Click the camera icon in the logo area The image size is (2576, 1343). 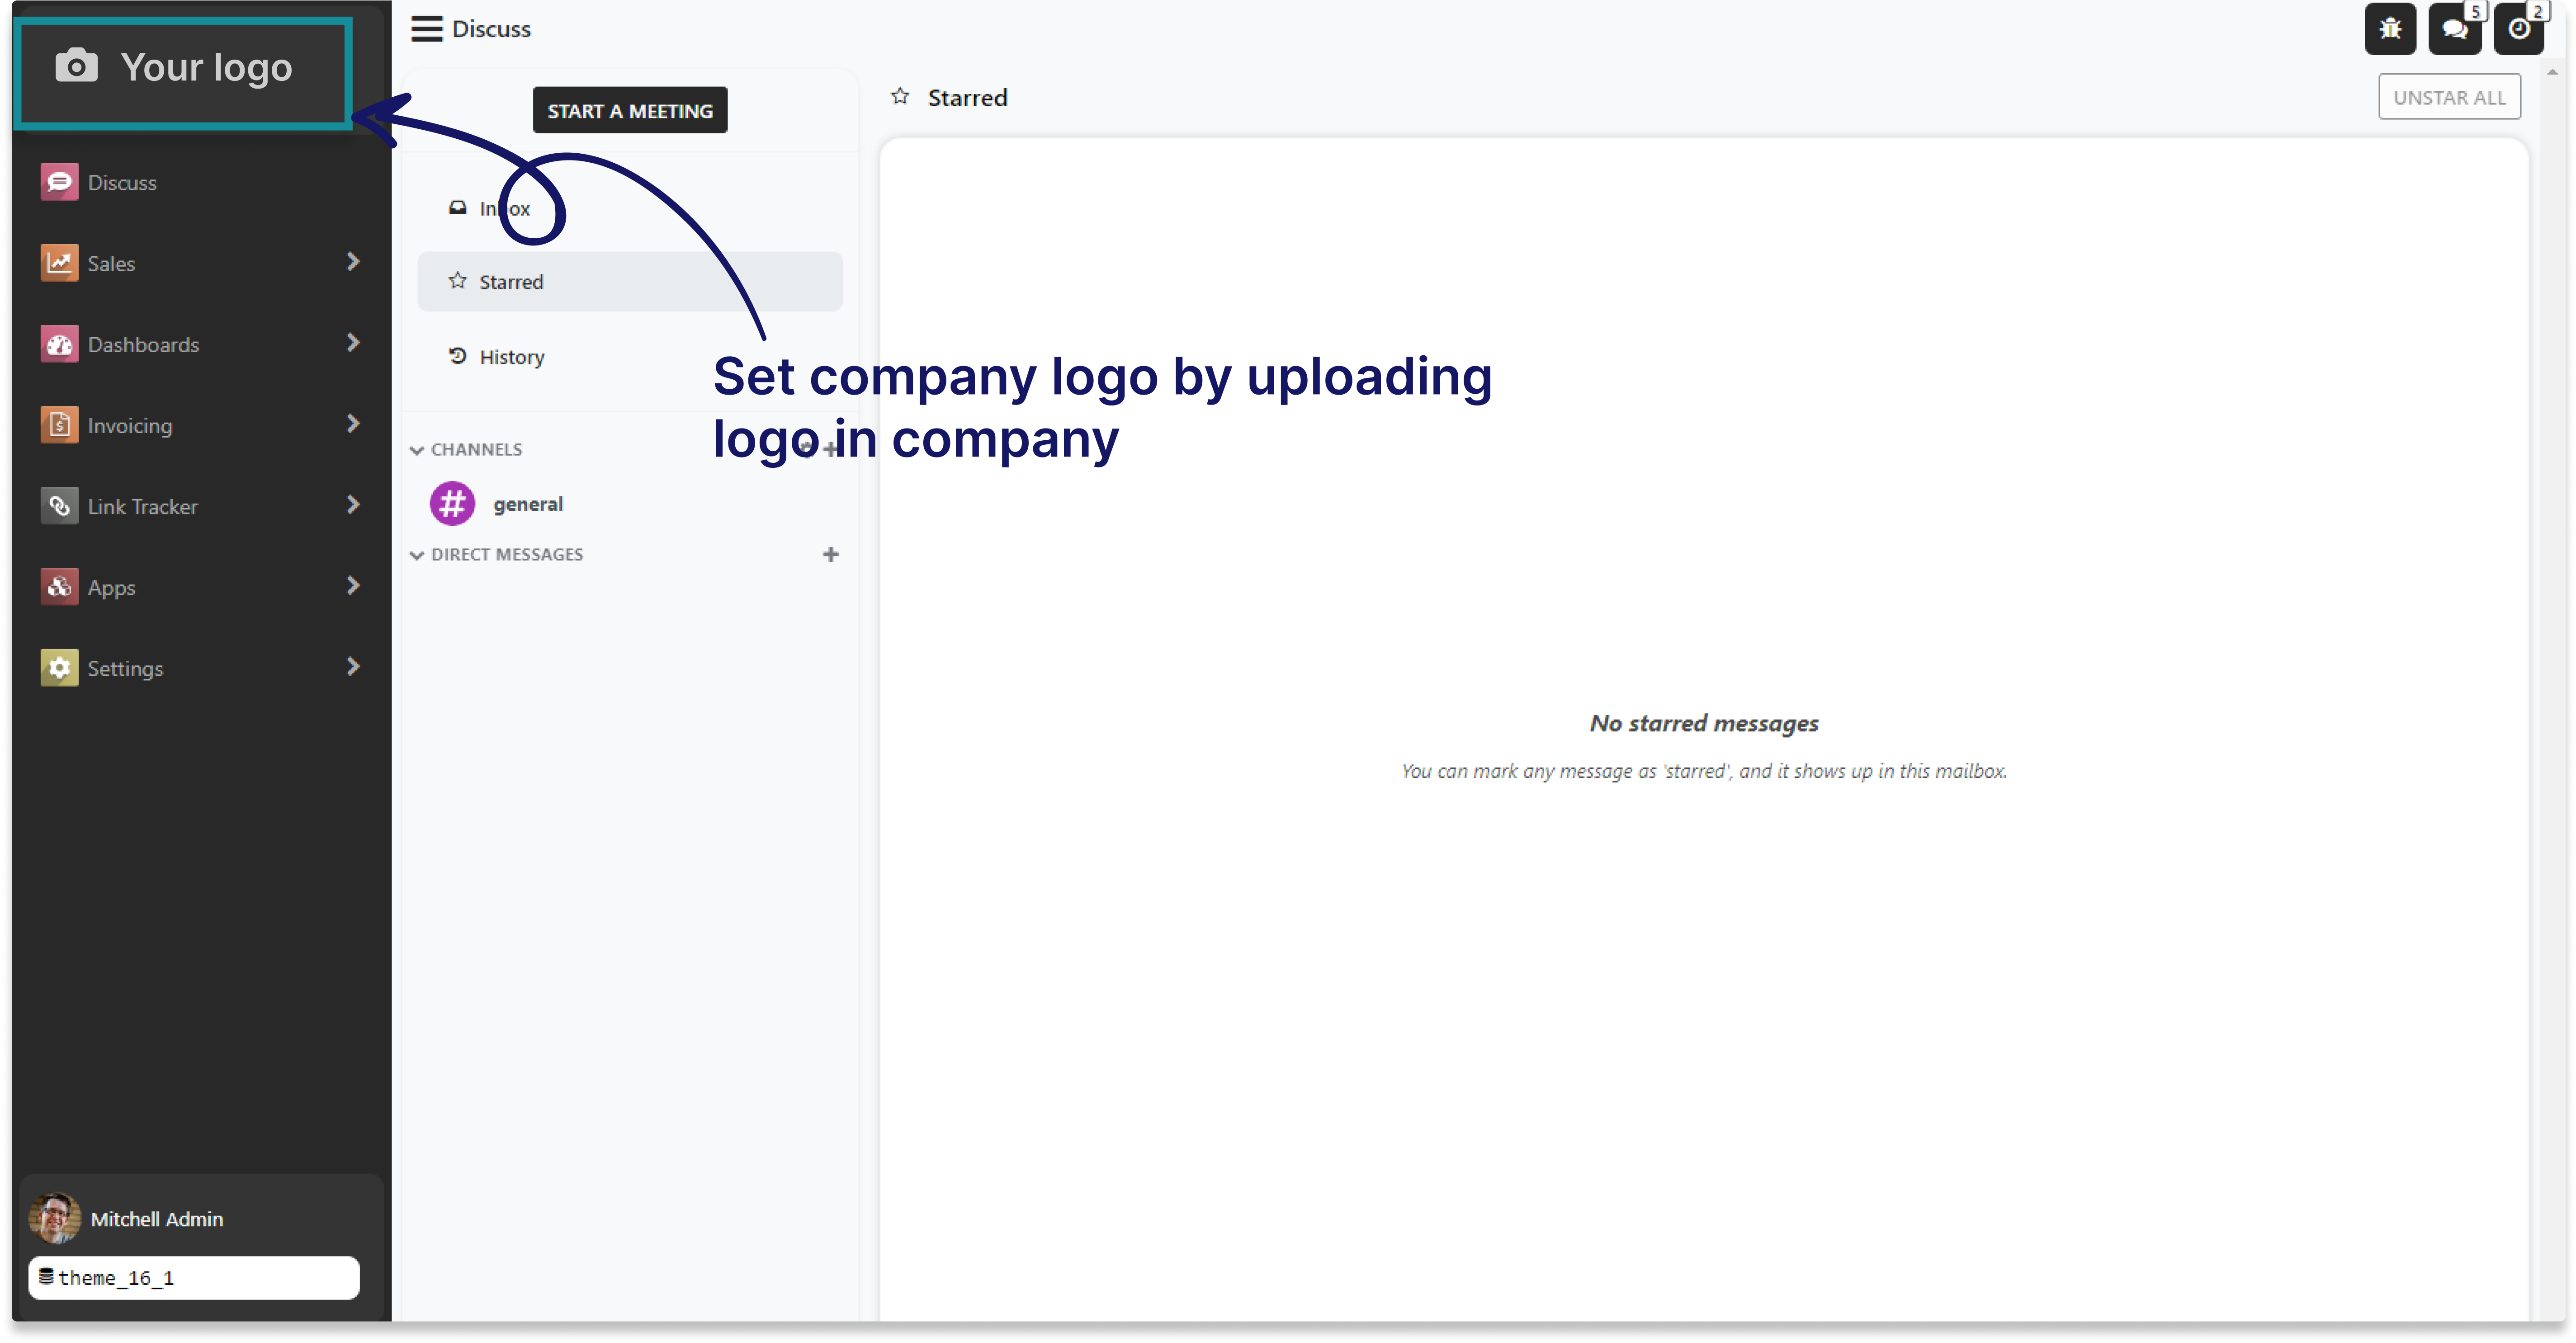coord(76,66)
